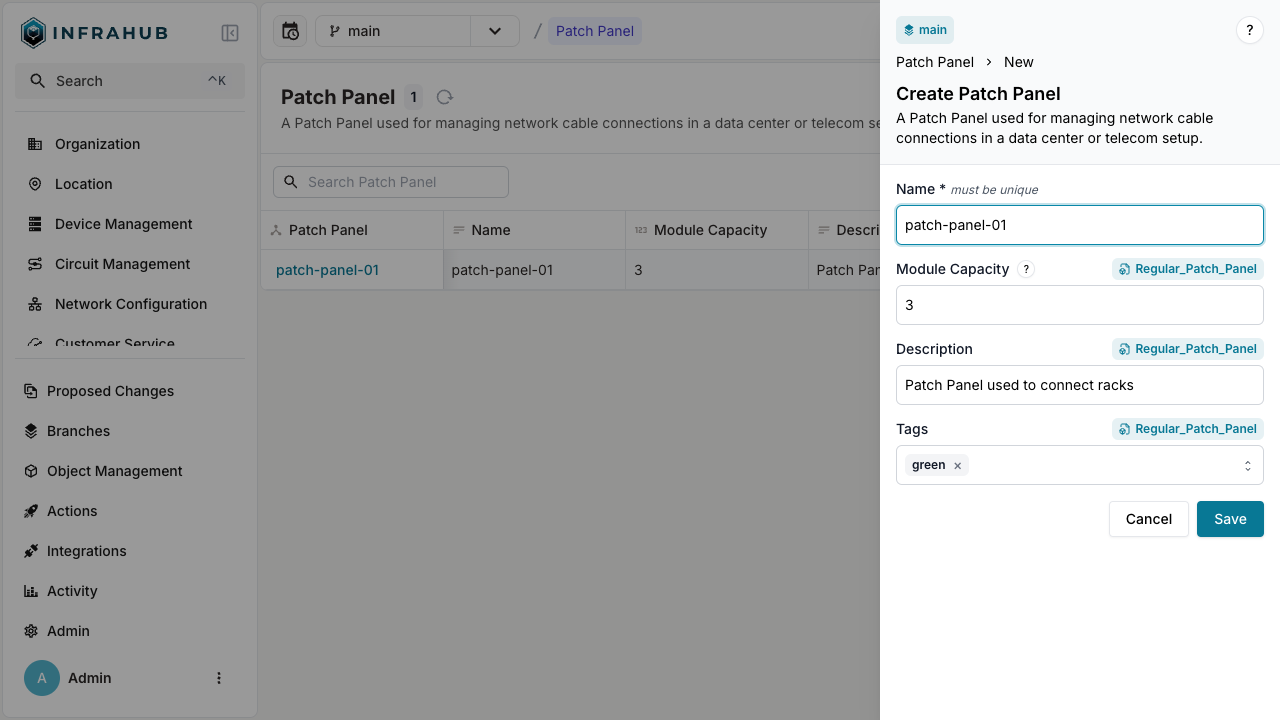This screenshot has height=720, width=1280.
Task: Cancel patch panel creation
Action: point(1148,519)
